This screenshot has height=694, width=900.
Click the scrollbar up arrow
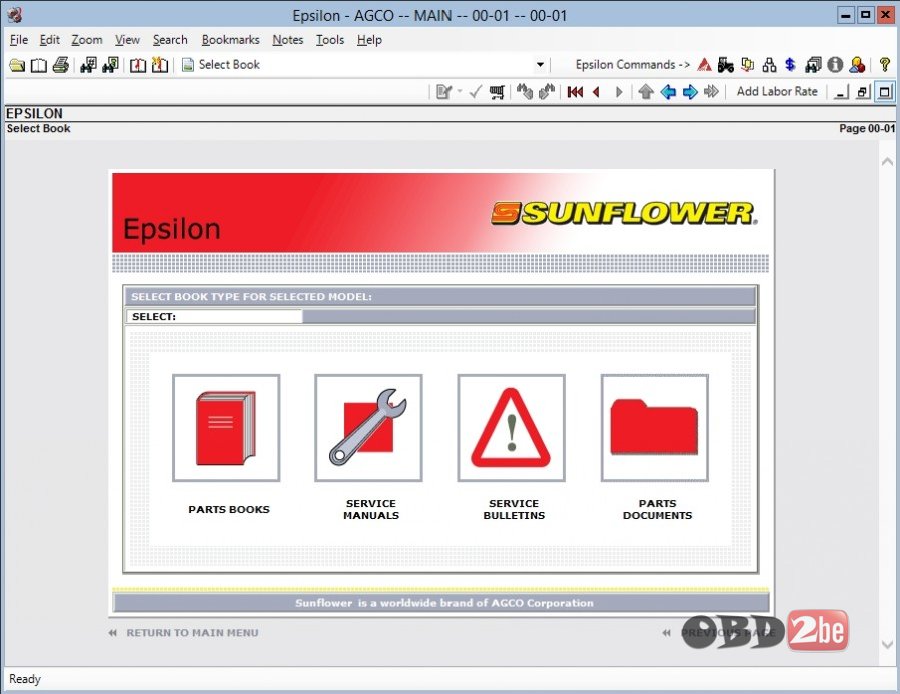[887, 162]
